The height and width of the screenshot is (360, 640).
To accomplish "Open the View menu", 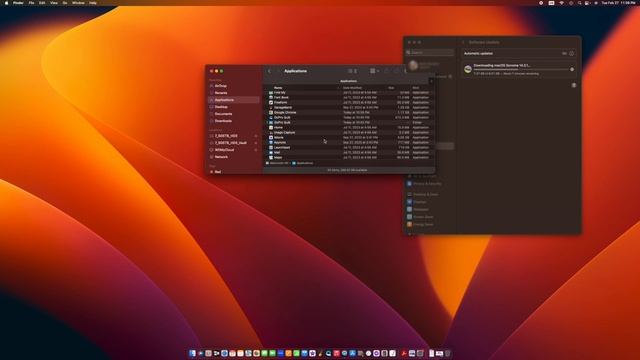I will click(x=53, y=3).
